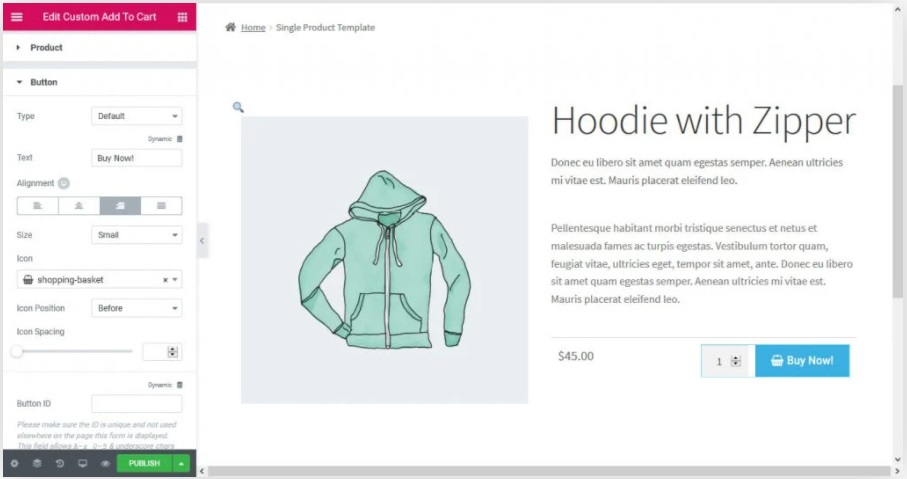The image size is (907, 479).
Task: Select center alignment option
Action: (x=79, y=206)
